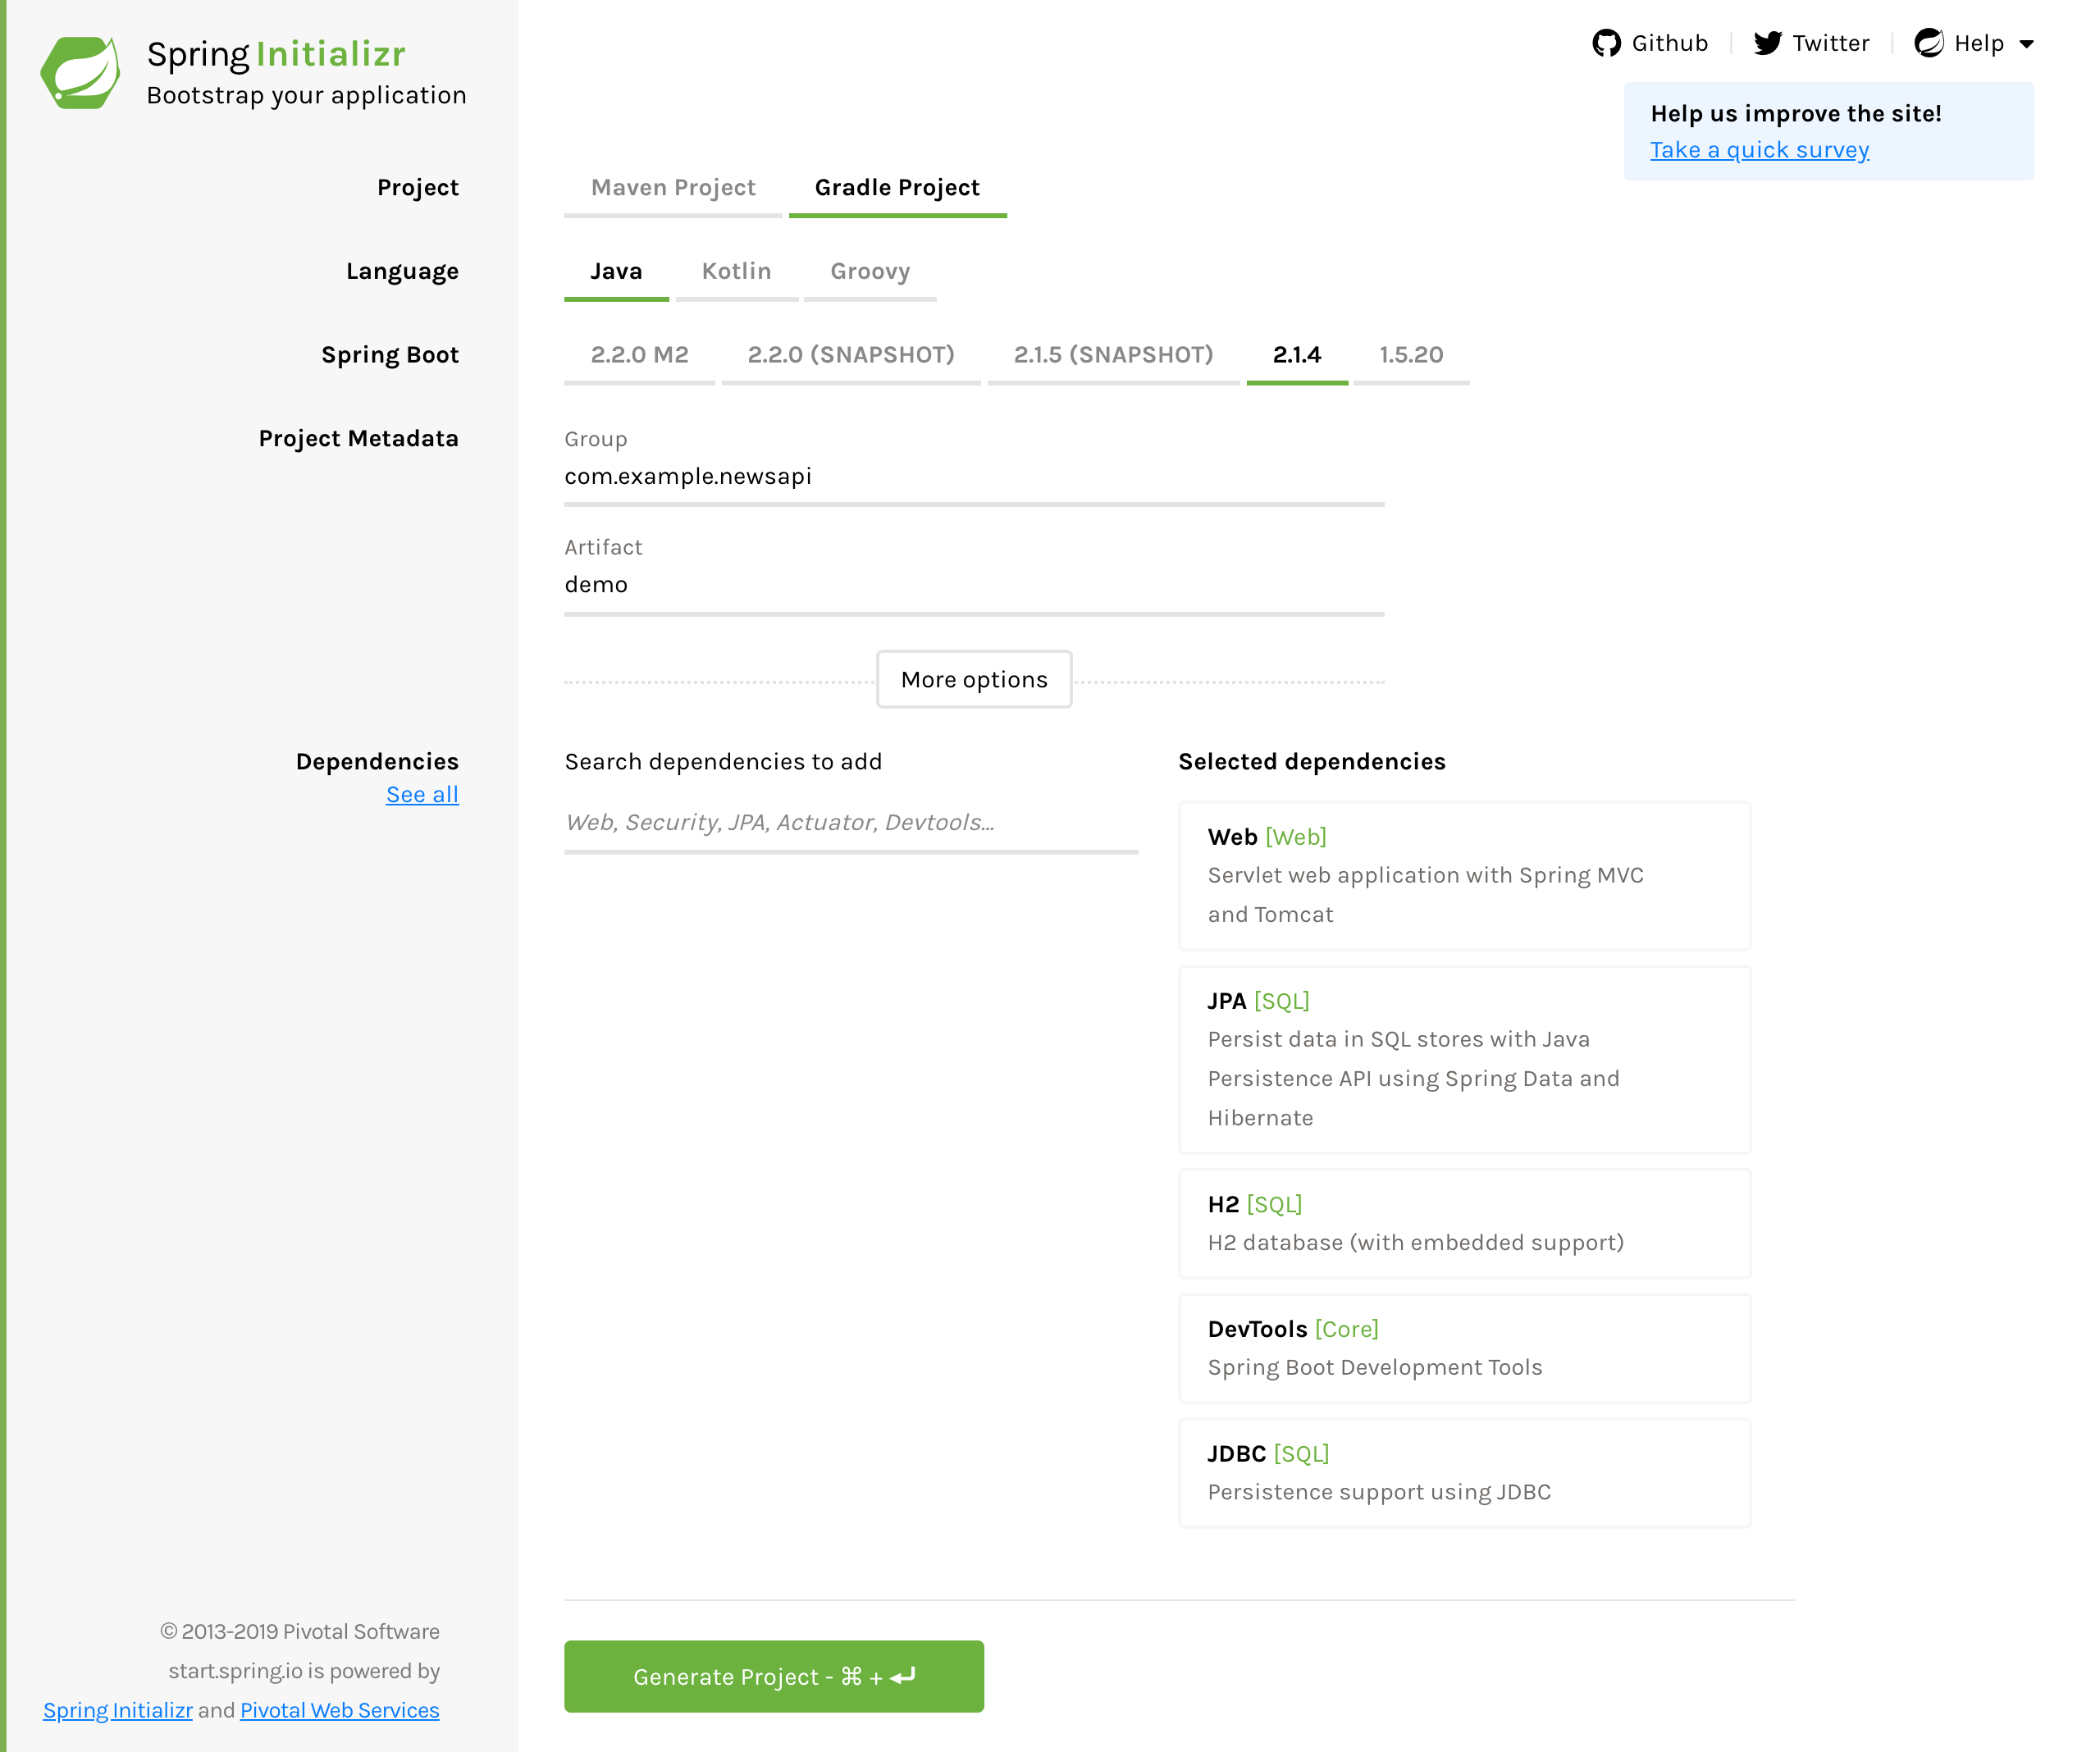This screenshot has width=2100, height=1752.
Task: Remove the Web dependency card
Action: [1464, 876]
